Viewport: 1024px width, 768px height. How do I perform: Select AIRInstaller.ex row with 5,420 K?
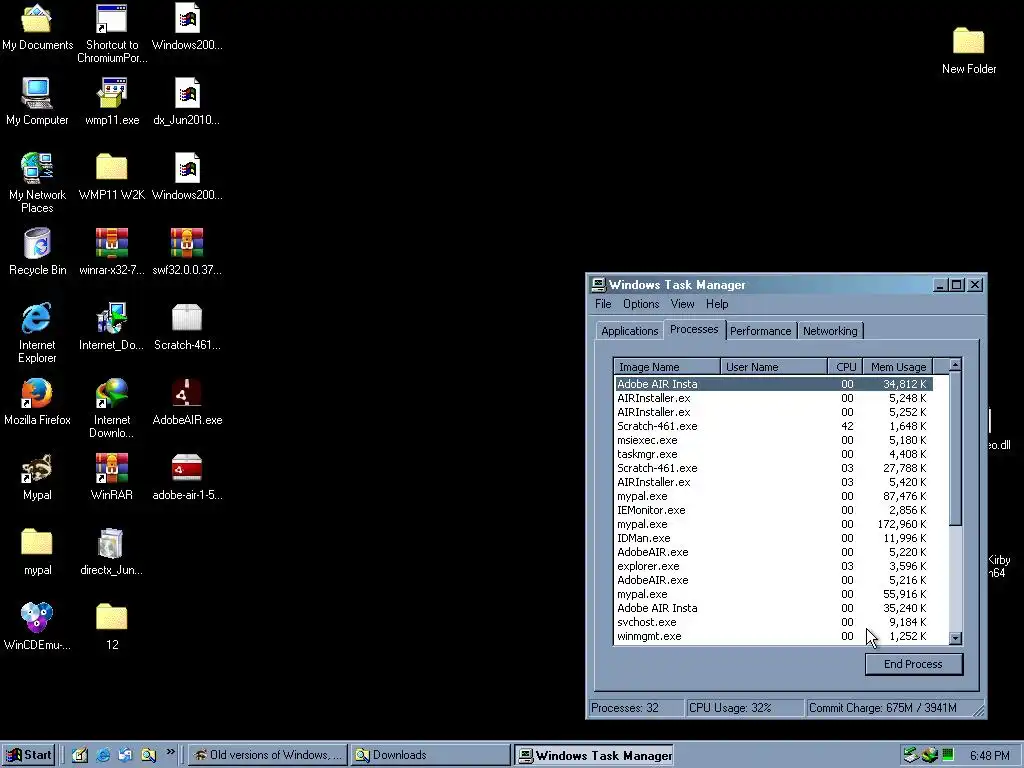pos(773,482)
